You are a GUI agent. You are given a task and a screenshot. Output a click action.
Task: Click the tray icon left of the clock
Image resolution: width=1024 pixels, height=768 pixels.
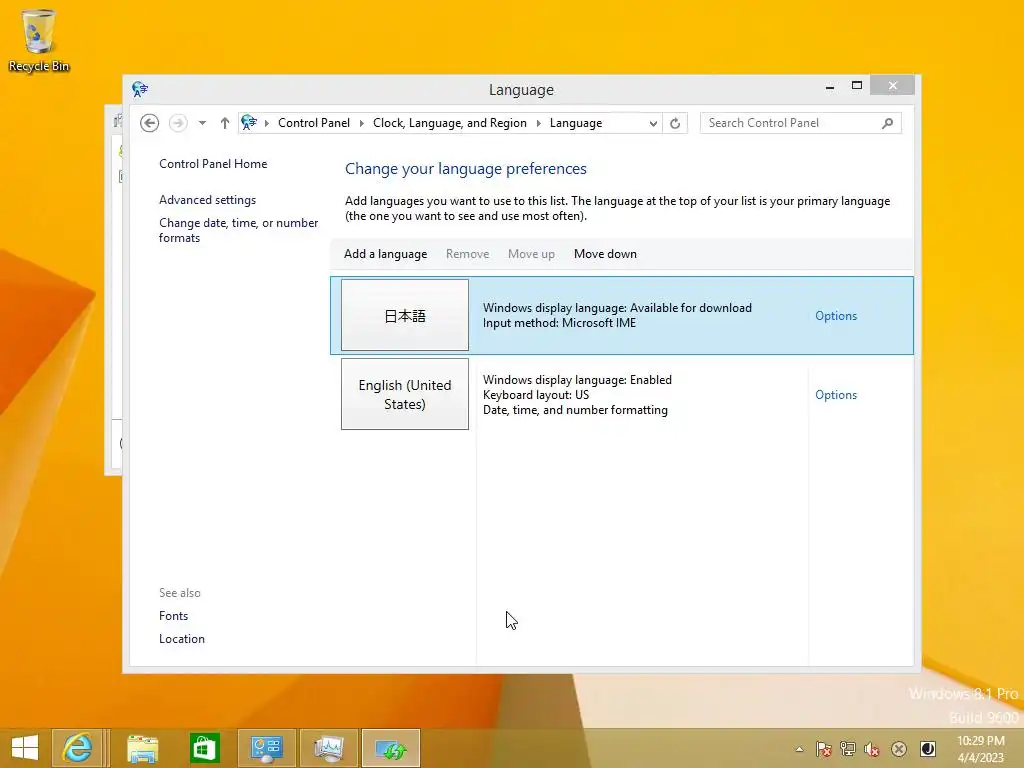click(927, 749)
